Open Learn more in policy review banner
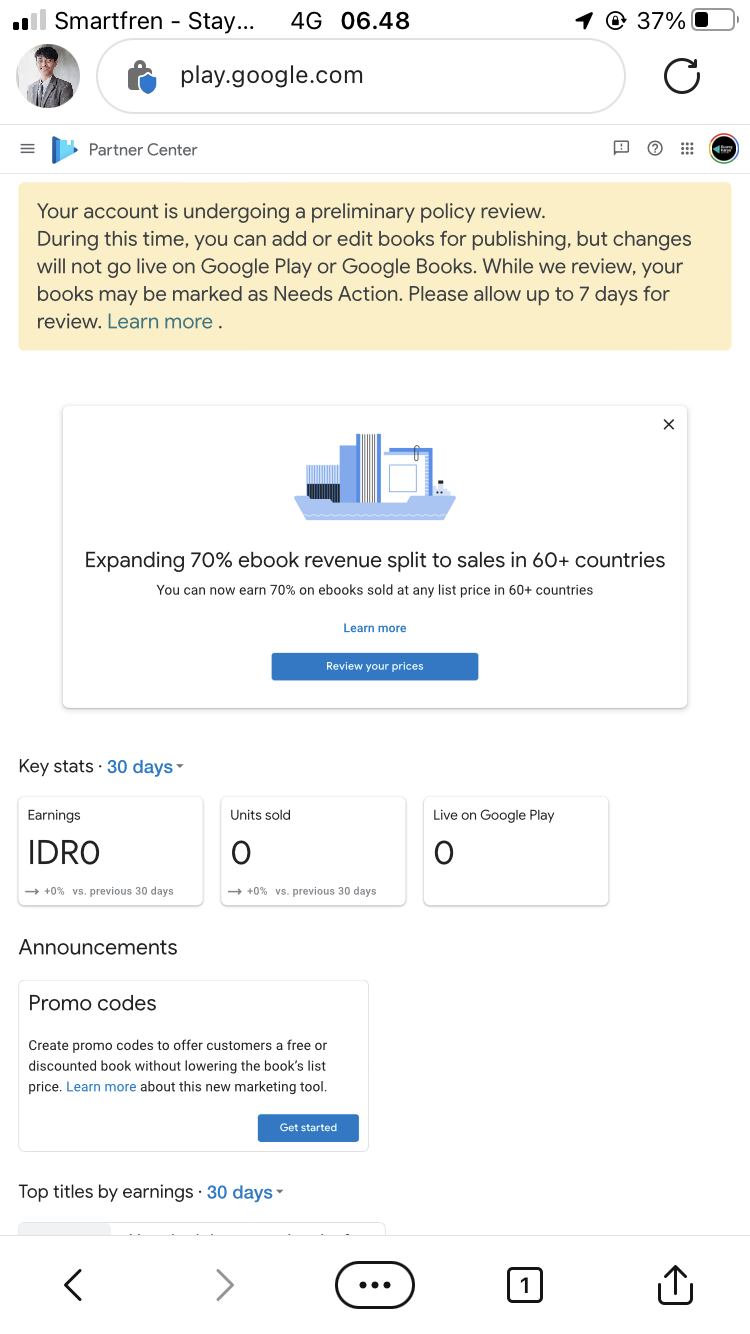 [160, 322]
